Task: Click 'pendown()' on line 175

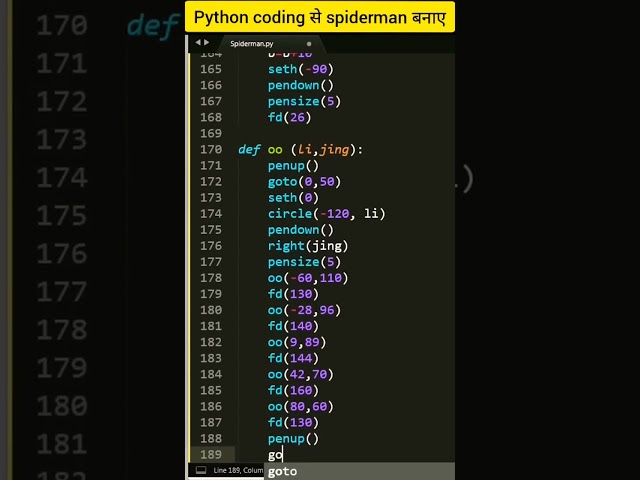Action: pyautogui.click(x=301, y=230)
